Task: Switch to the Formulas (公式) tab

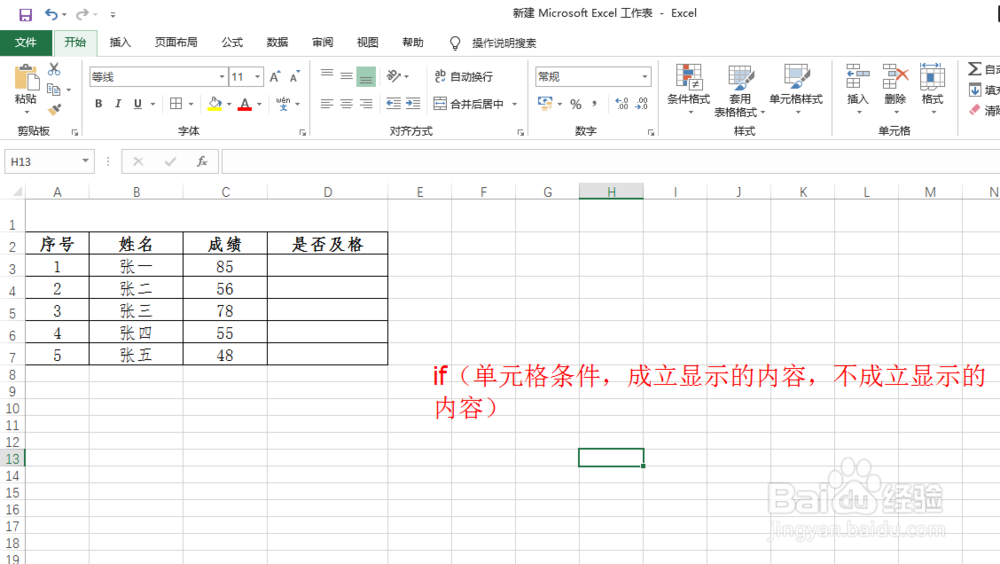Action: point(232,42)
